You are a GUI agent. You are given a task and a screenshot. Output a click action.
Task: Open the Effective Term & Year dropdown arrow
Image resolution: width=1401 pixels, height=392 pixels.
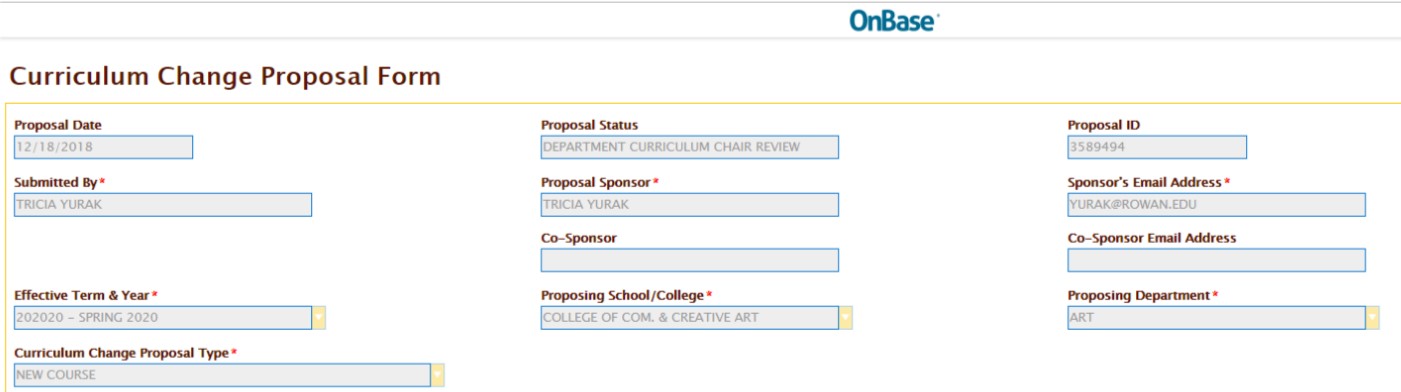tap(319, 318)
